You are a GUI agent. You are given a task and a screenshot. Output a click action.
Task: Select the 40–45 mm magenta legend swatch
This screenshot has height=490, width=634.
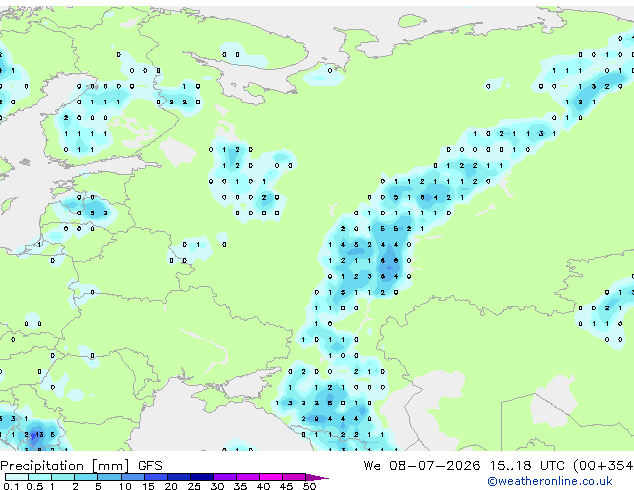tap(271, 477)
